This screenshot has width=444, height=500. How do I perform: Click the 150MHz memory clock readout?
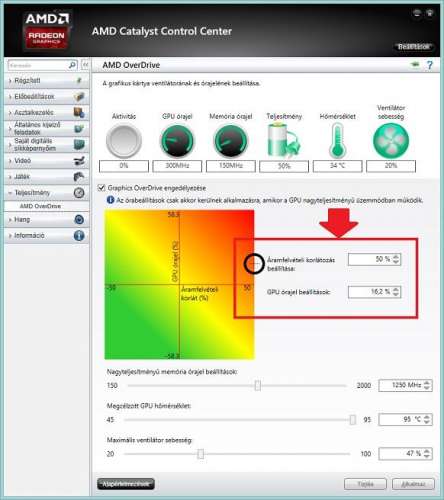[231, 166]
